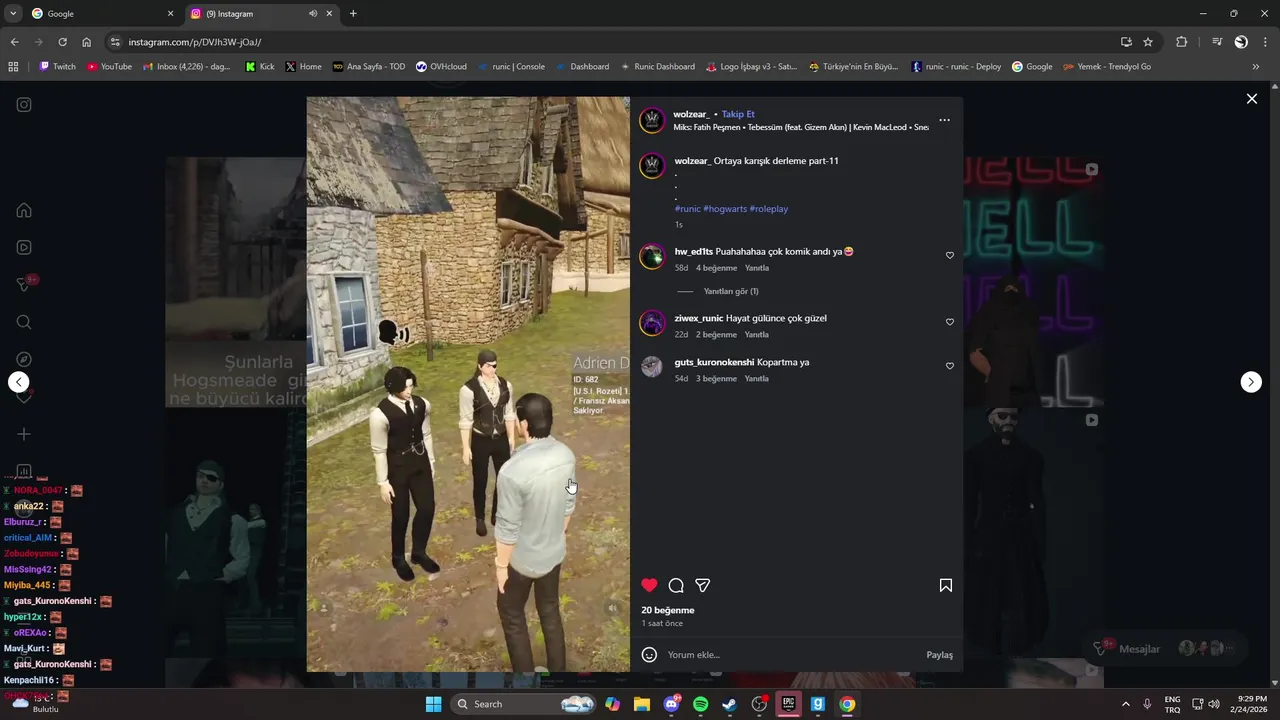The height and width of the screenshot is (720, 1280).
Task: Click the browser Home button
Action: tap(87, 42)
